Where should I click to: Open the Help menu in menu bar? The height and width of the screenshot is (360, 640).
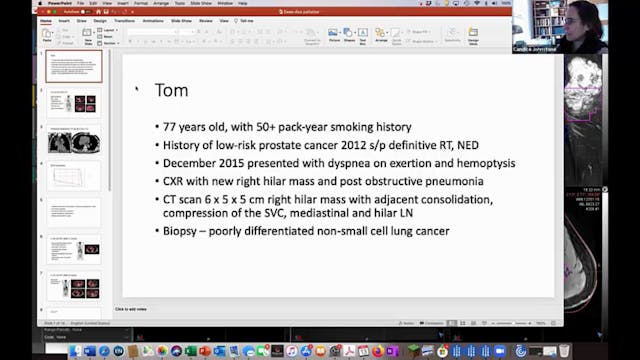pos(242,3)
